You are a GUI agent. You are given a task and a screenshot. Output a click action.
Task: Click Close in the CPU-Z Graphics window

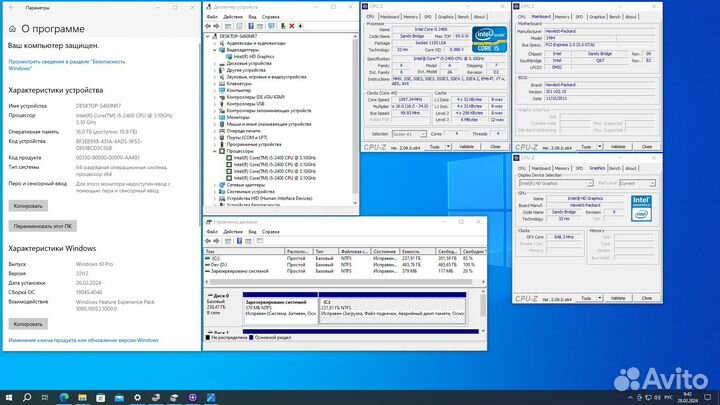coord(647,298)
